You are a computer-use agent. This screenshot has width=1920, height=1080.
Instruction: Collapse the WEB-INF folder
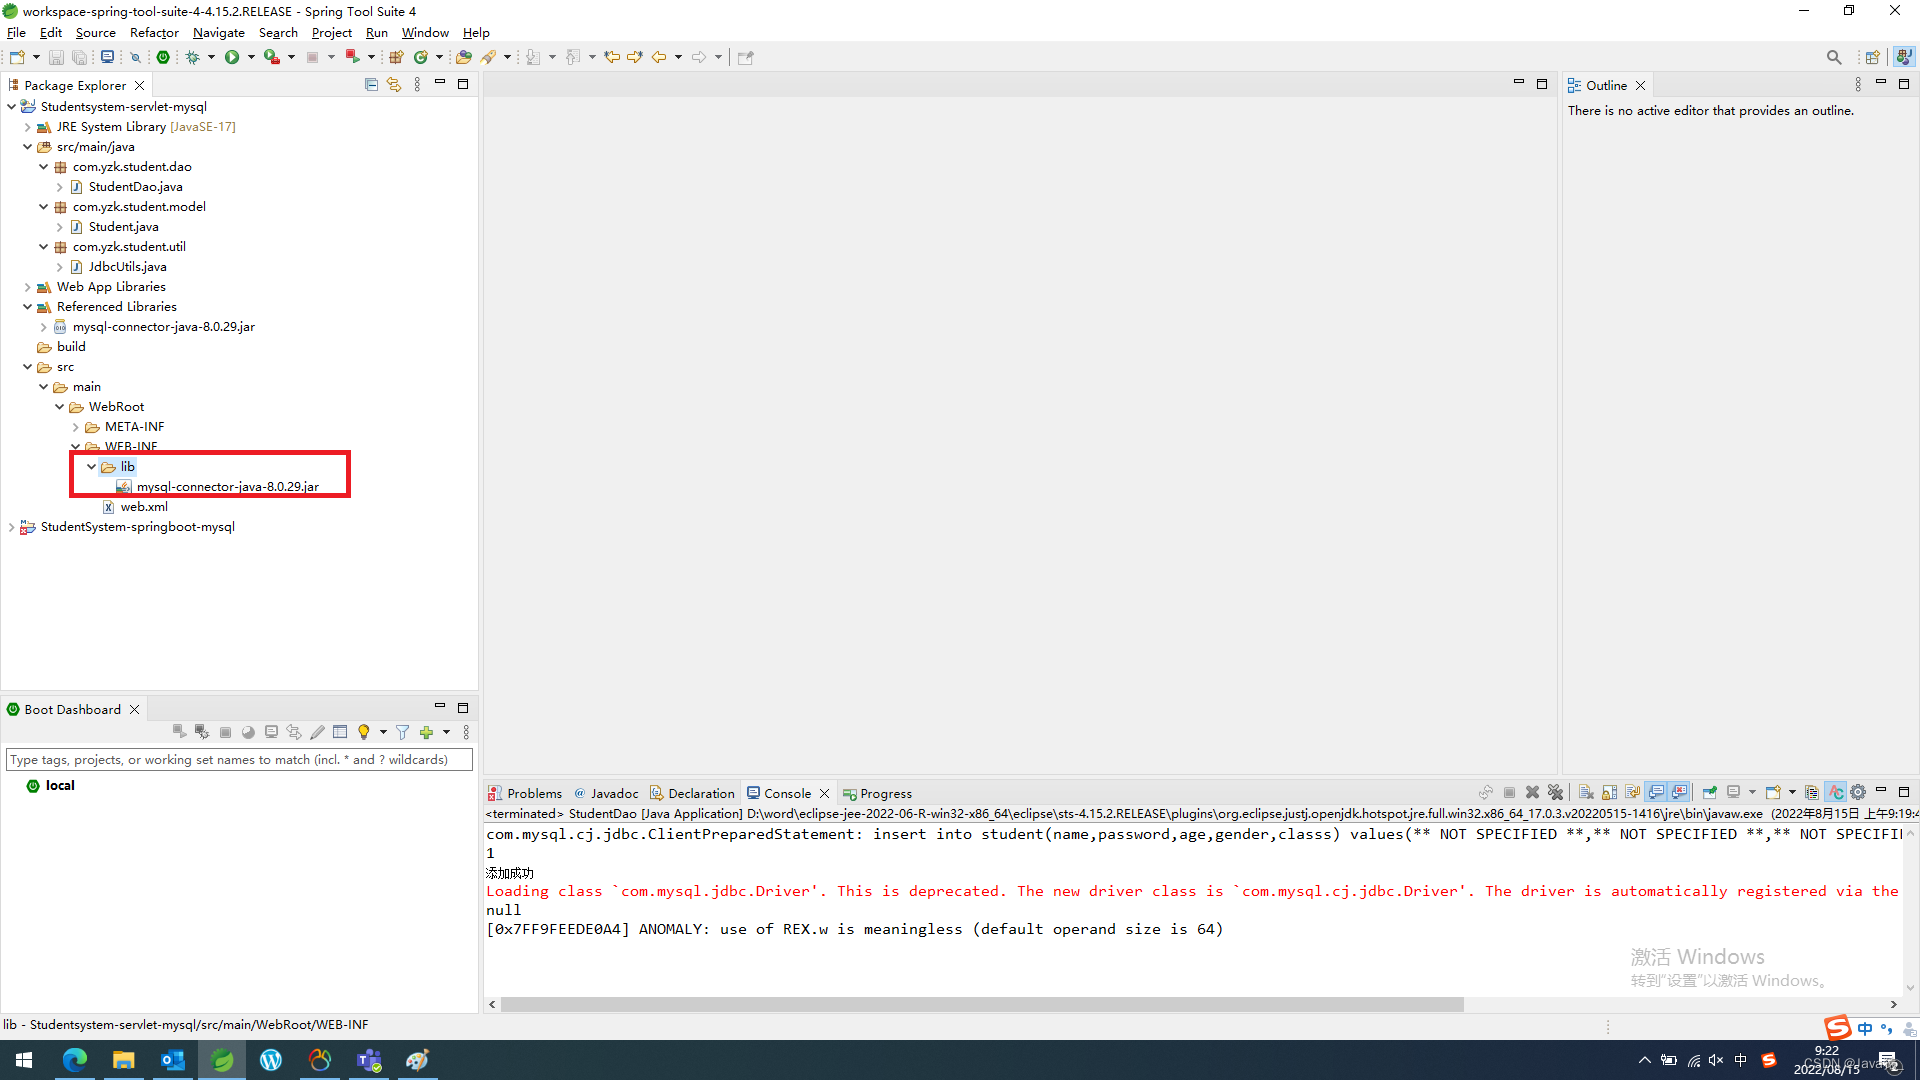click(75, 446)
